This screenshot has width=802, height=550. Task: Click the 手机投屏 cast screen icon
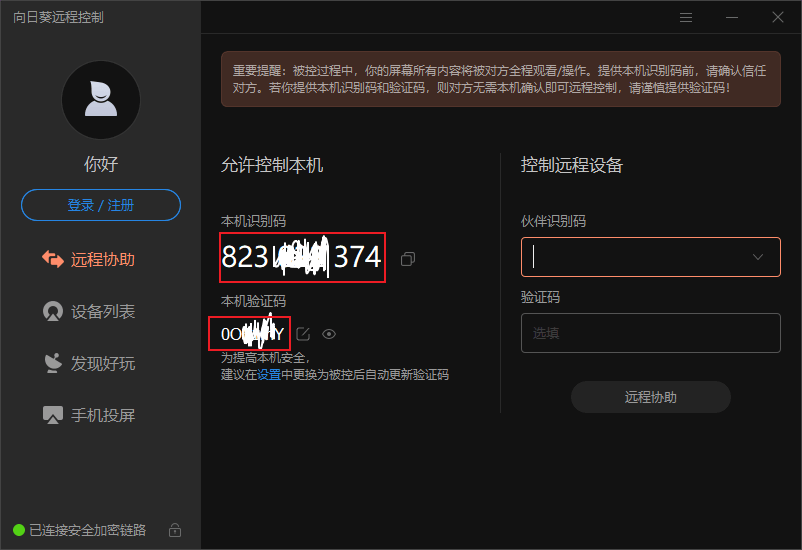click(x=53, y=415)
